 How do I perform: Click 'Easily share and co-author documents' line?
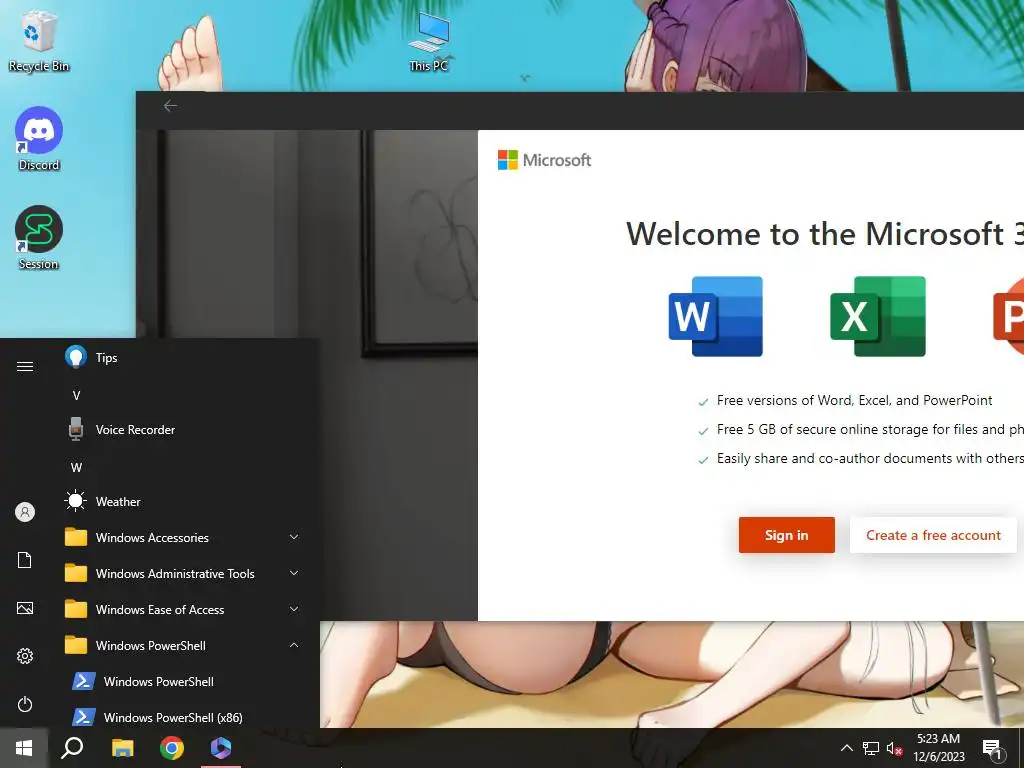pyautogui.click(x=870, y=458)
